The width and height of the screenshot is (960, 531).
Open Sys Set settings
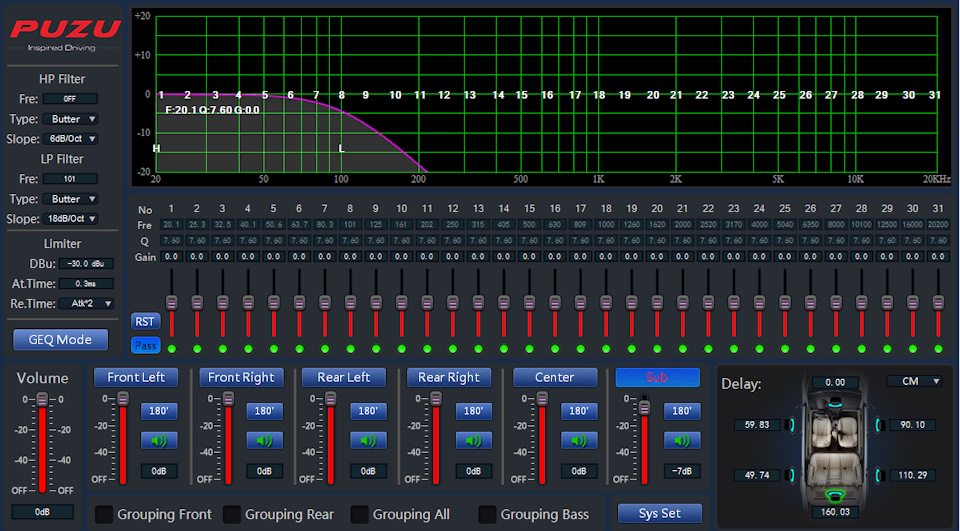pyautogui.click(x=659, y=513)
